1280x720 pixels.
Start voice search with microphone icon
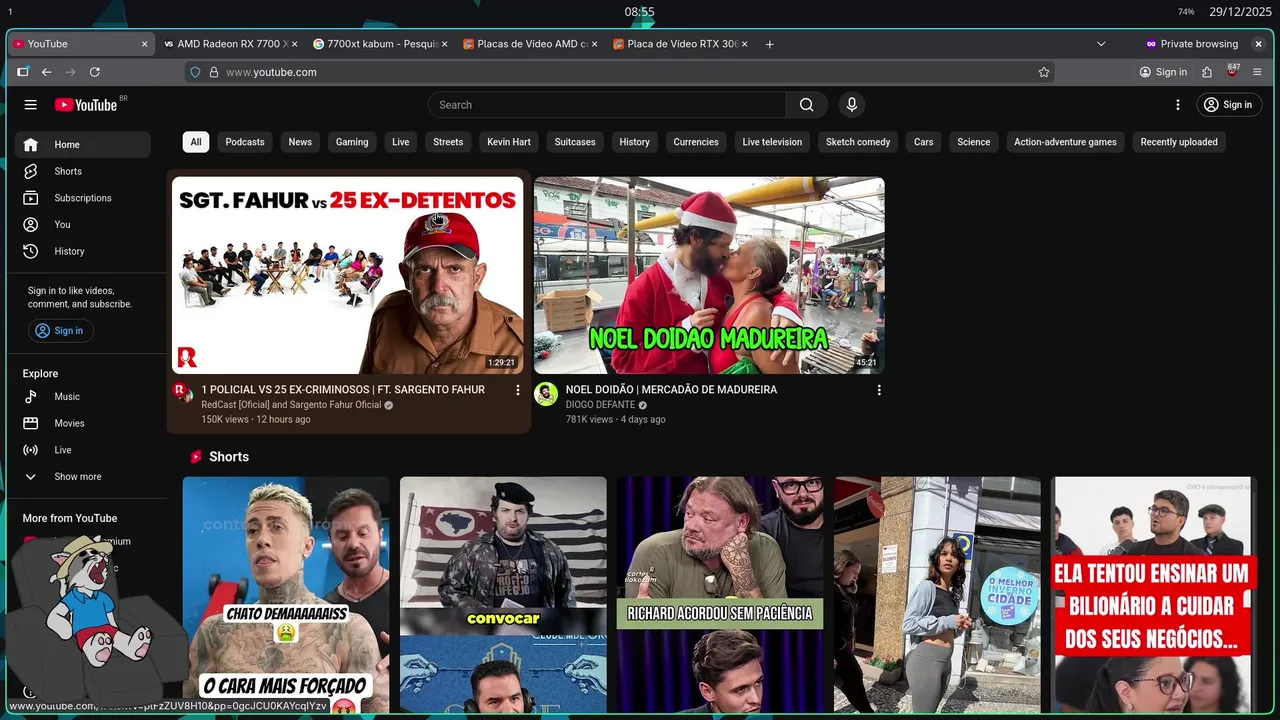(852, 105)
